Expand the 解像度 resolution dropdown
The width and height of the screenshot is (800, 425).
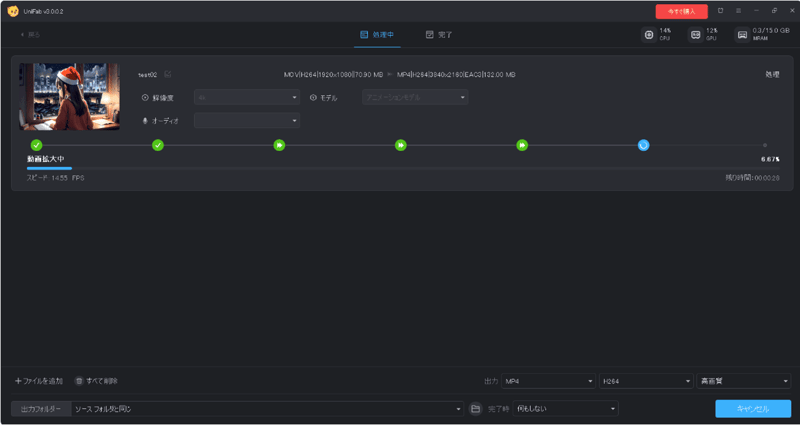(247, 97)
